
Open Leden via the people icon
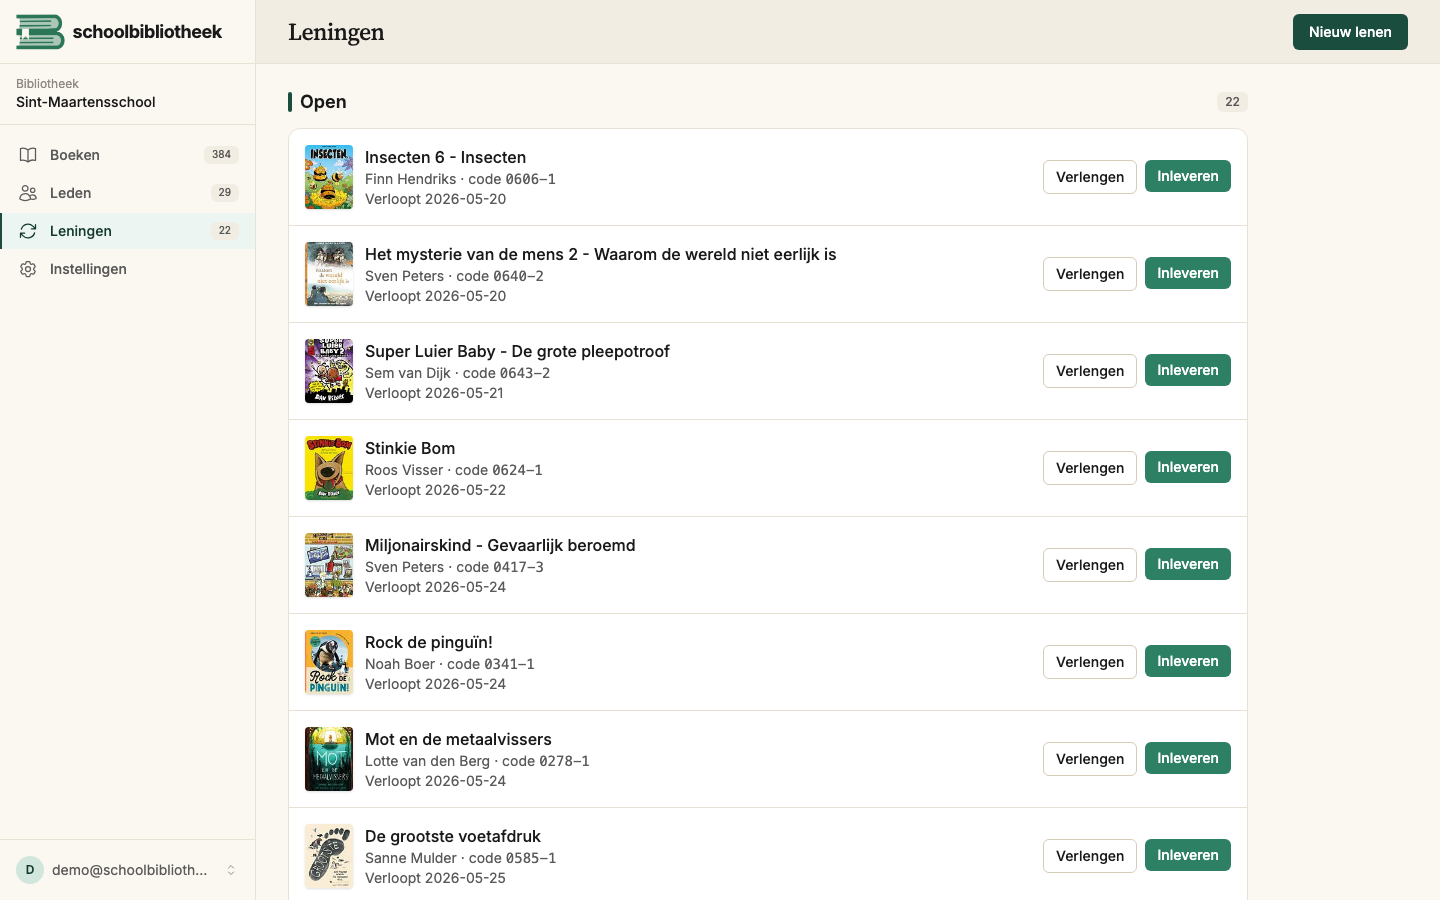point(28,193)
